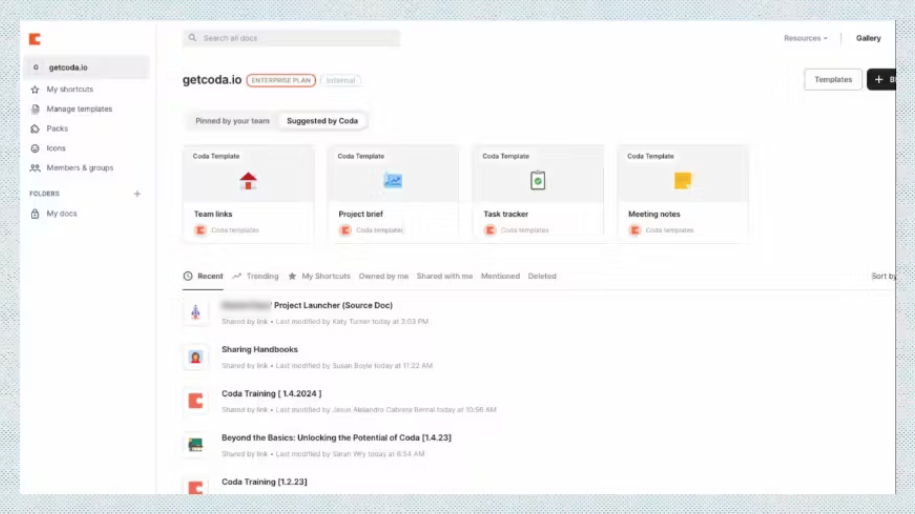Open the Sort by dropdown
The height and width of the screenshot is (514, 915).
883,276
